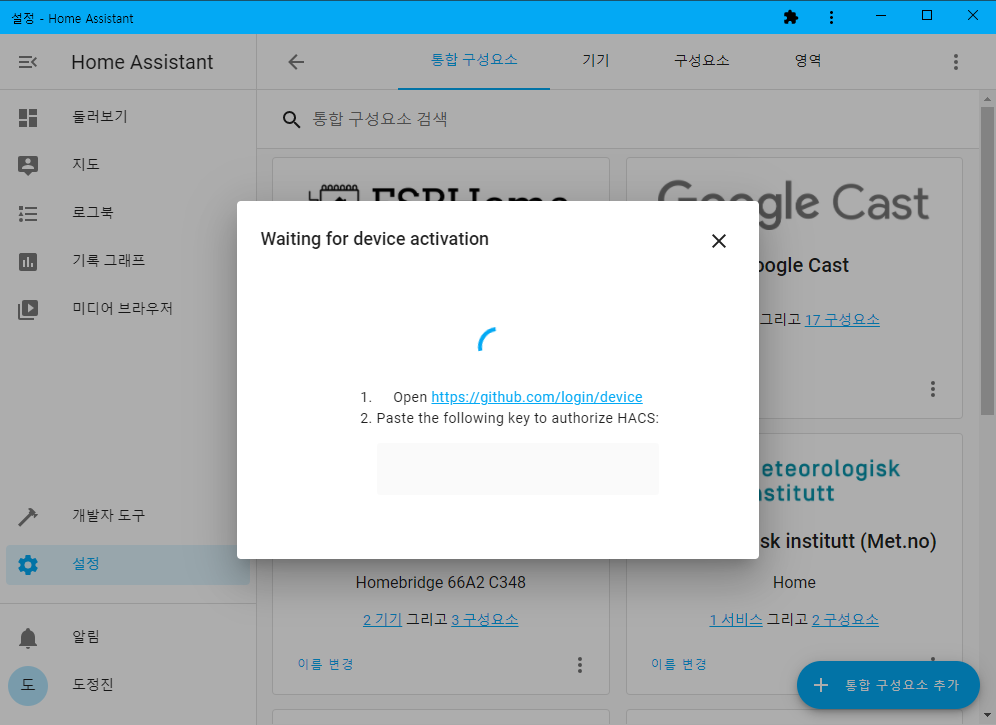Maximize the Home Assistant window
The height and width of the screenshot is (725, 996).
click(927, 16)
